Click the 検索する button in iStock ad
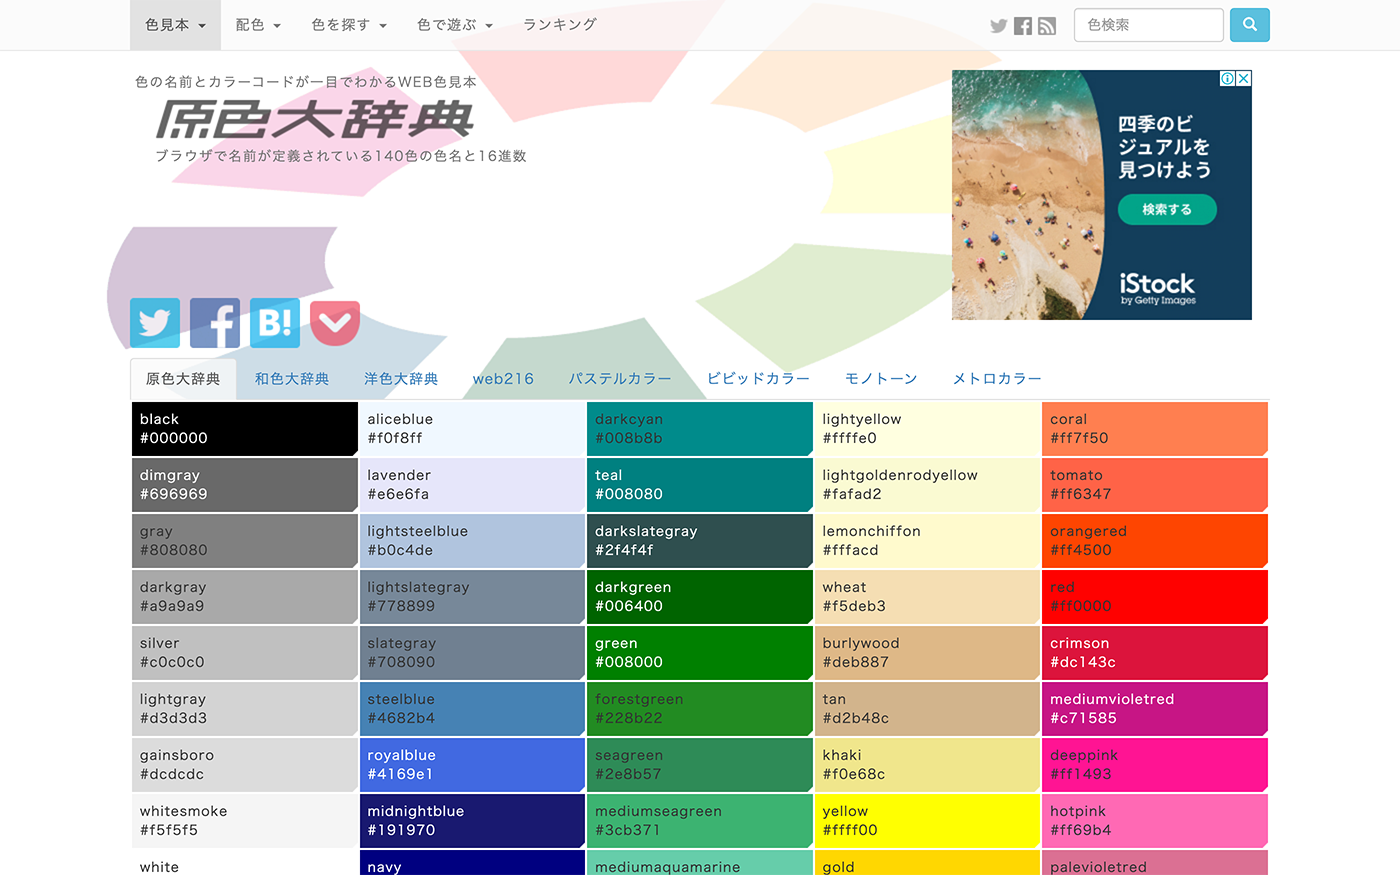 (x=1167, y=210)
